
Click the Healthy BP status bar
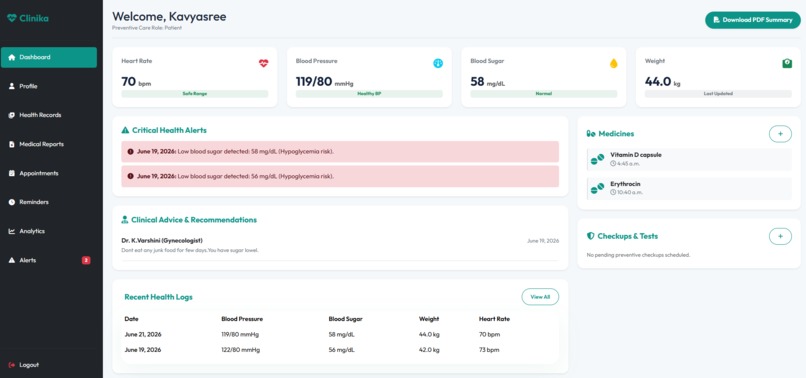pyautogui.click(x=369, y=94)
